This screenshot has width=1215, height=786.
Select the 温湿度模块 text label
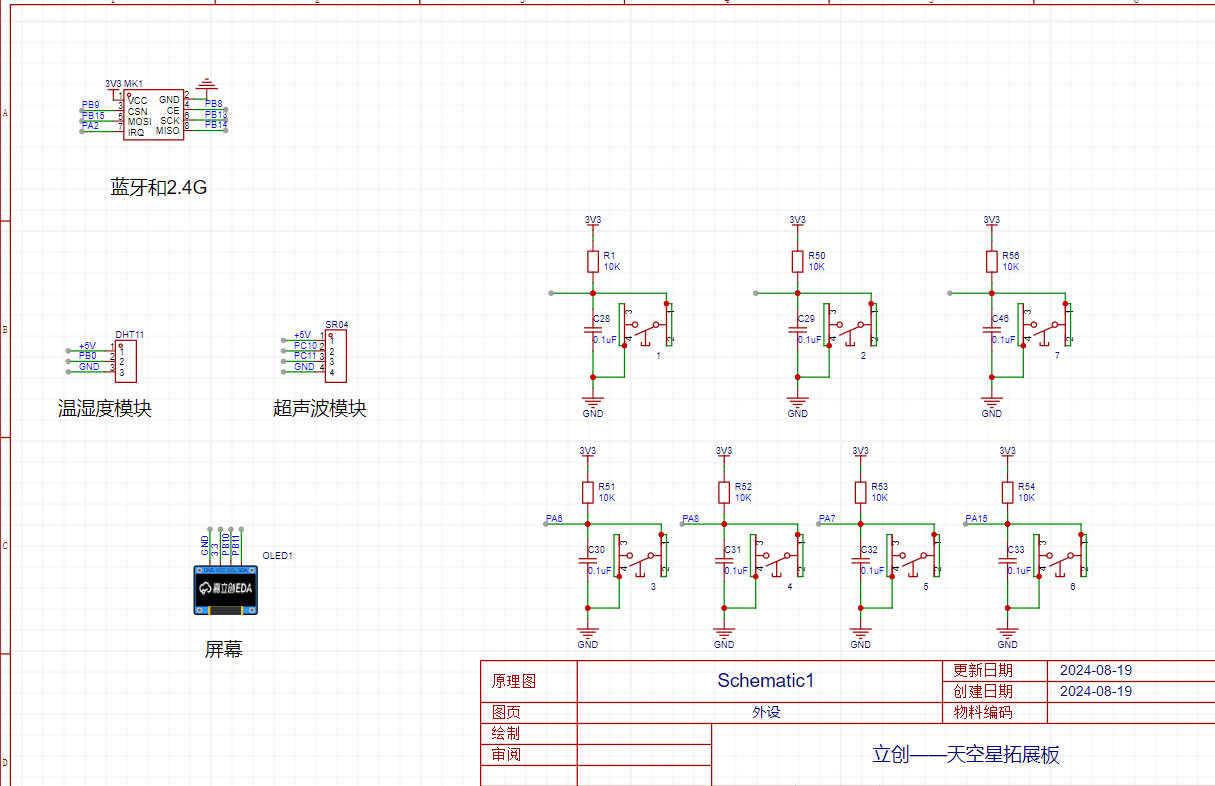[x=104, y=408]
